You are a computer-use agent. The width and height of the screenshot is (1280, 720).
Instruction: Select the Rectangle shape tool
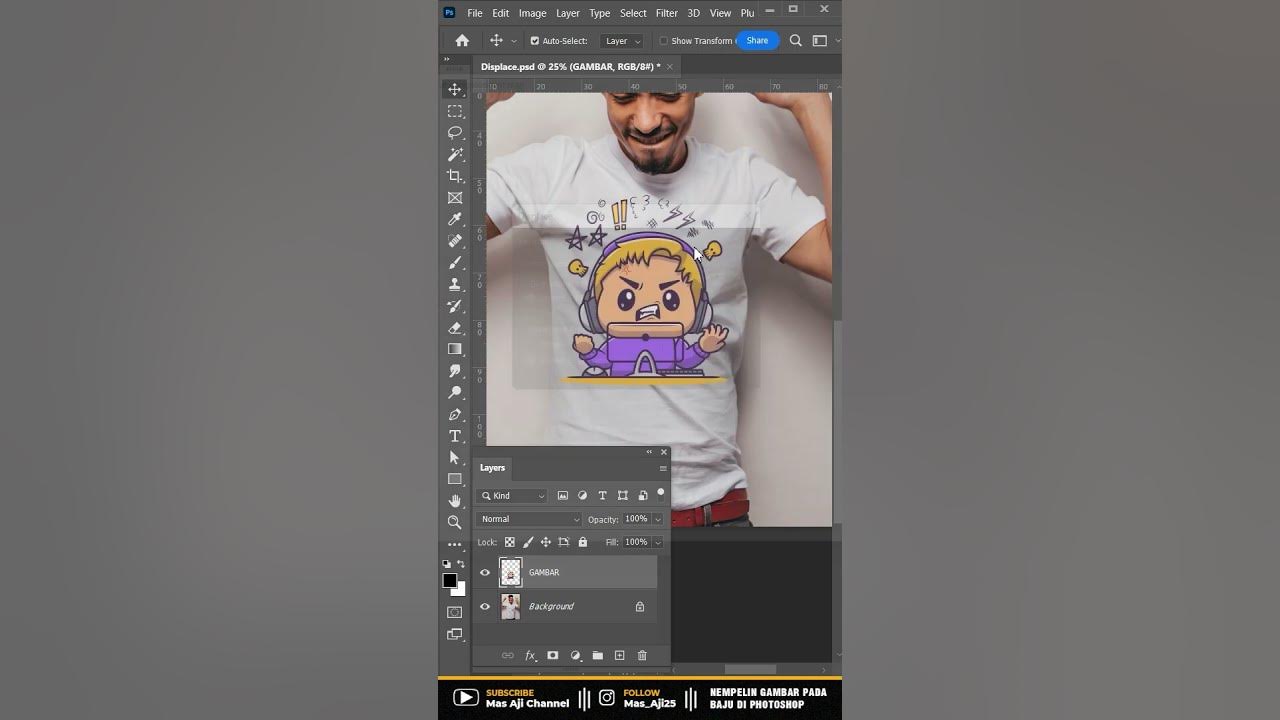[x=455, y=479]
